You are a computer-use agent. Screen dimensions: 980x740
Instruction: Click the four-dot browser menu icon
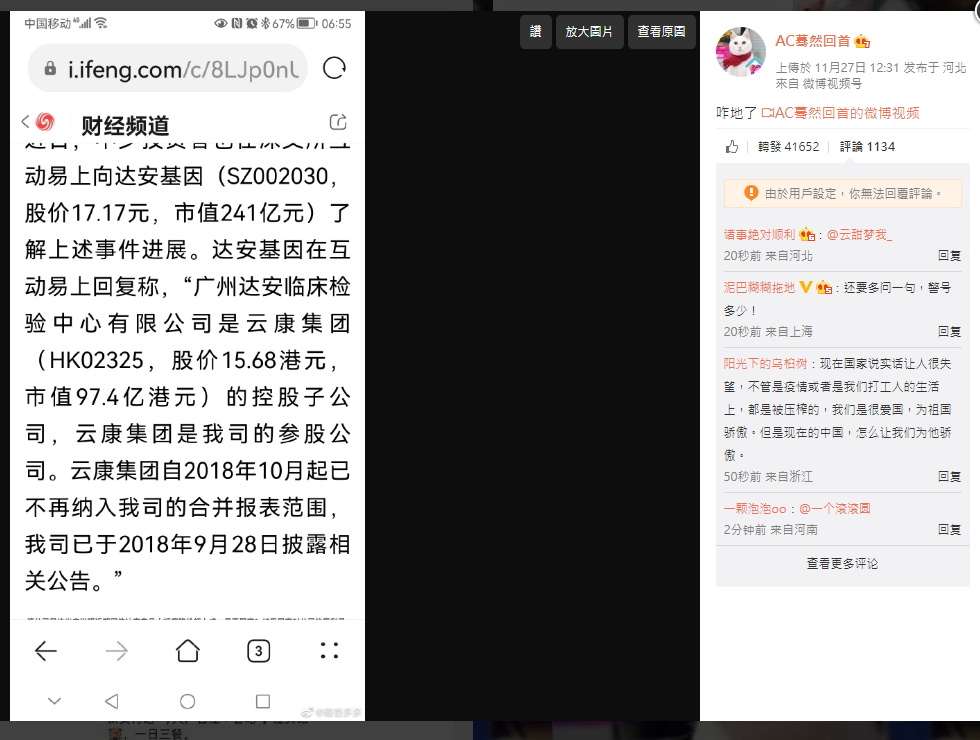(329, 651)
